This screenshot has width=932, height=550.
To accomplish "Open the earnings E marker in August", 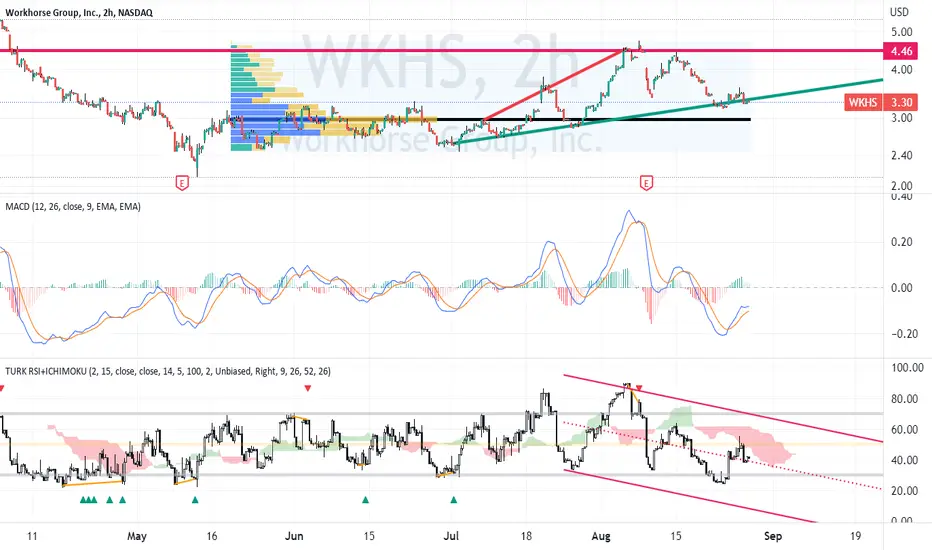I will (646, 183).
